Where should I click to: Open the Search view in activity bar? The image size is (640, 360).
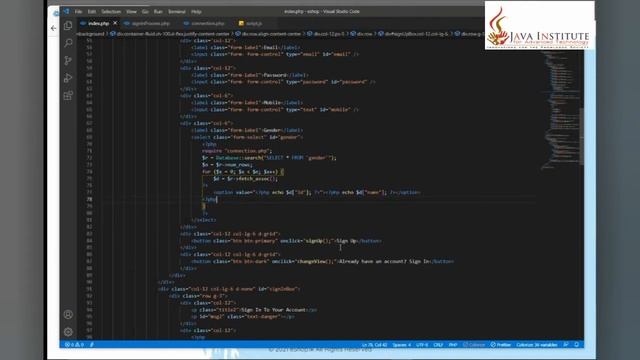click(68, 43)
